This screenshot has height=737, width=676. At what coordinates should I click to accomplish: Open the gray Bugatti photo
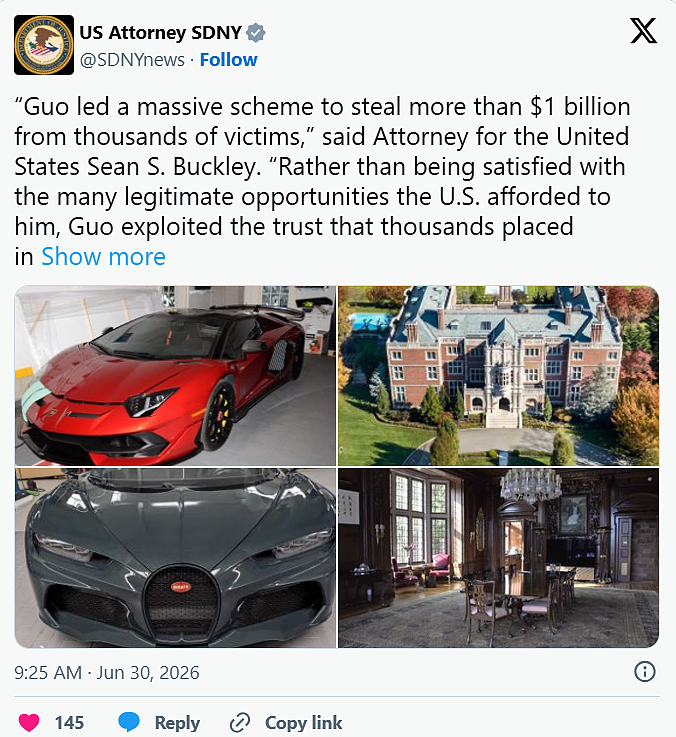click(175, 557)
